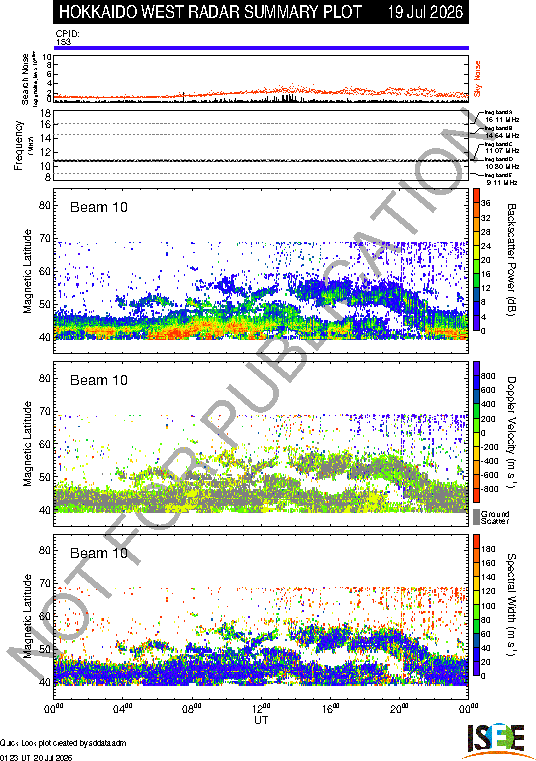Click the ISEE logo
The height and width of the screenshot is (761, 536).
click(496, 740)
